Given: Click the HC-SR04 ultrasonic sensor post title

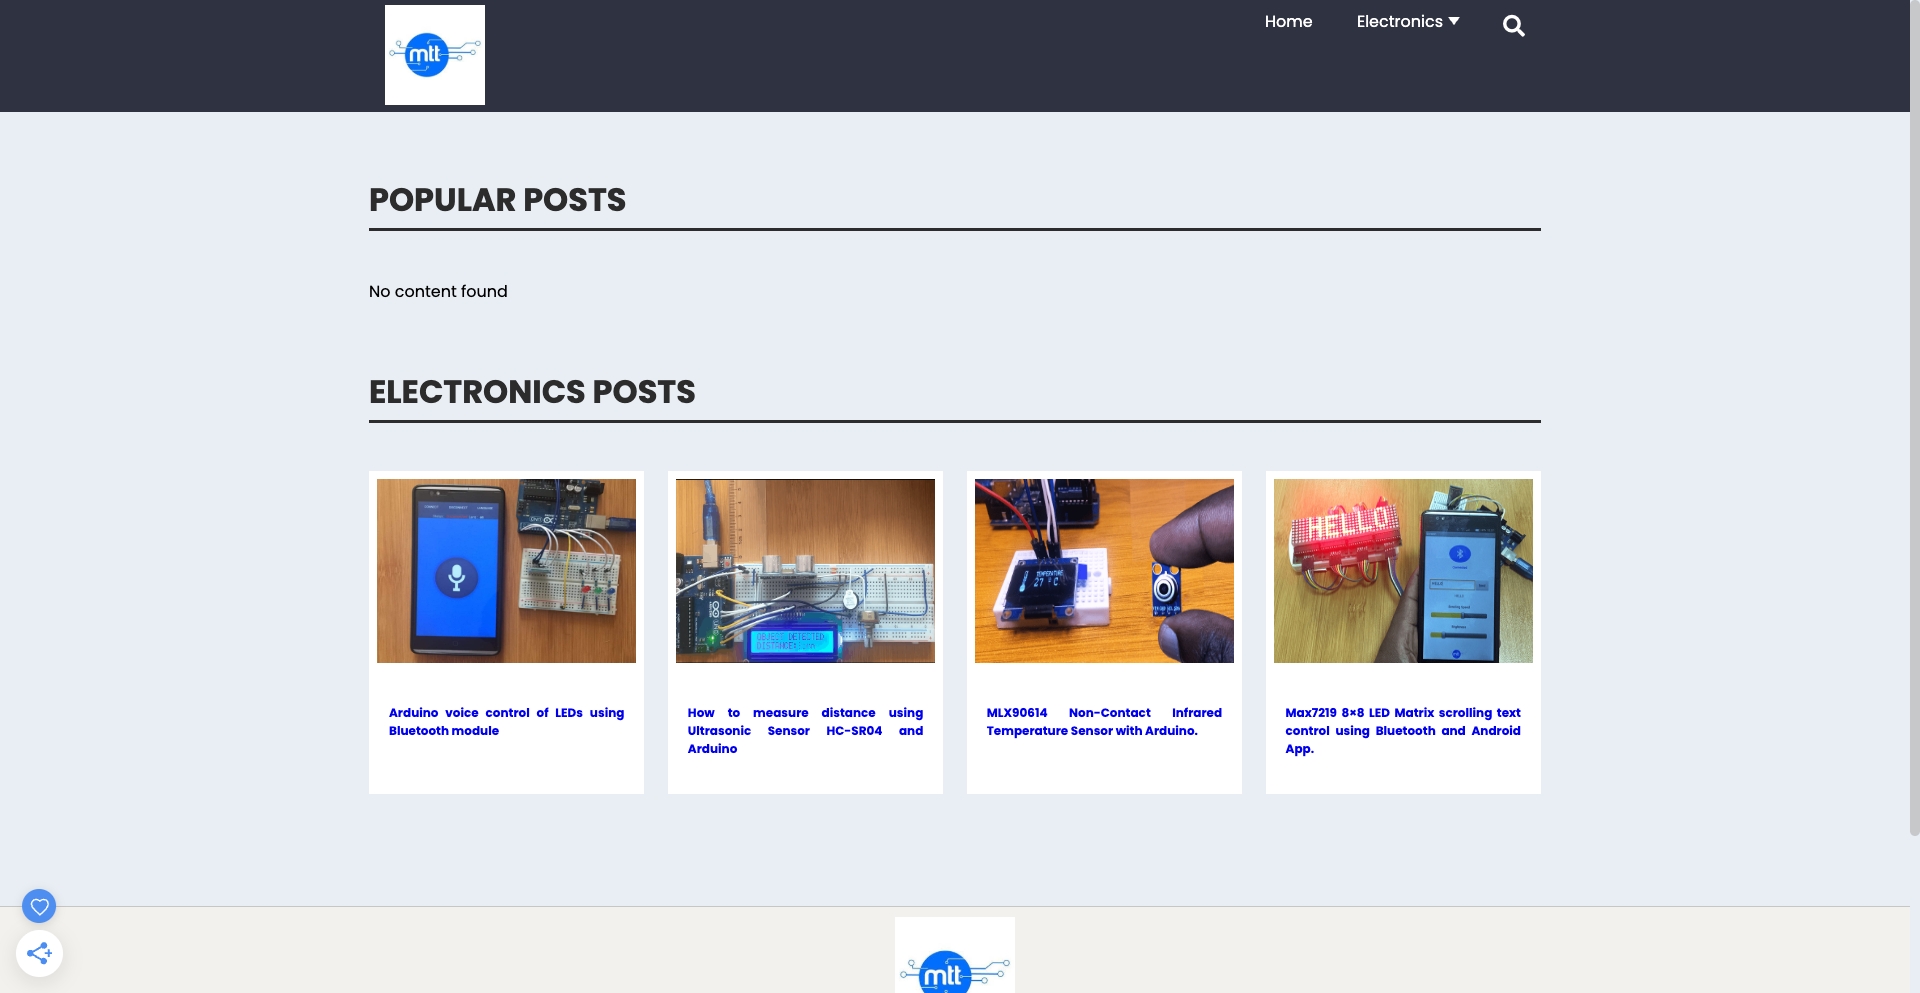Looking at the screenshot, I should (805, 730).
